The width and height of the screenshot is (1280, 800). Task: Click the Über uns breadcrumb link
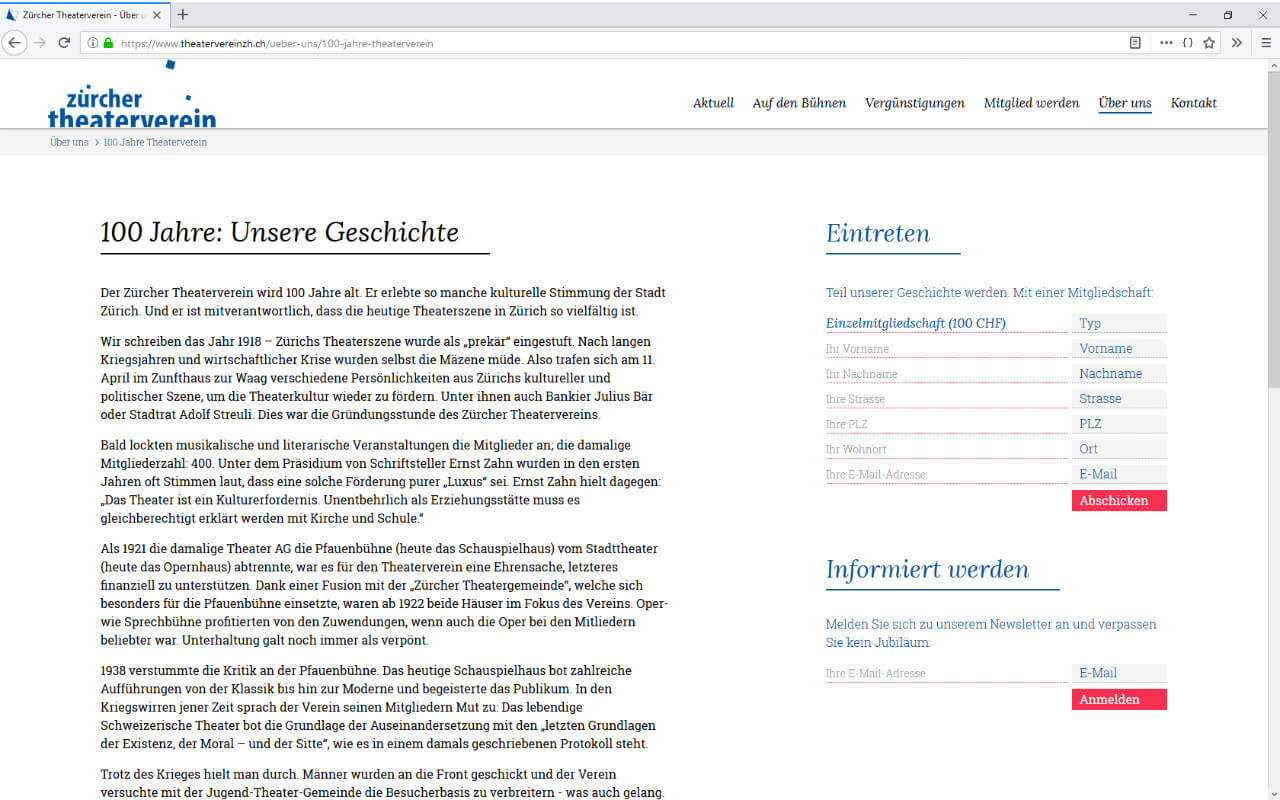[x=69, y=142]
